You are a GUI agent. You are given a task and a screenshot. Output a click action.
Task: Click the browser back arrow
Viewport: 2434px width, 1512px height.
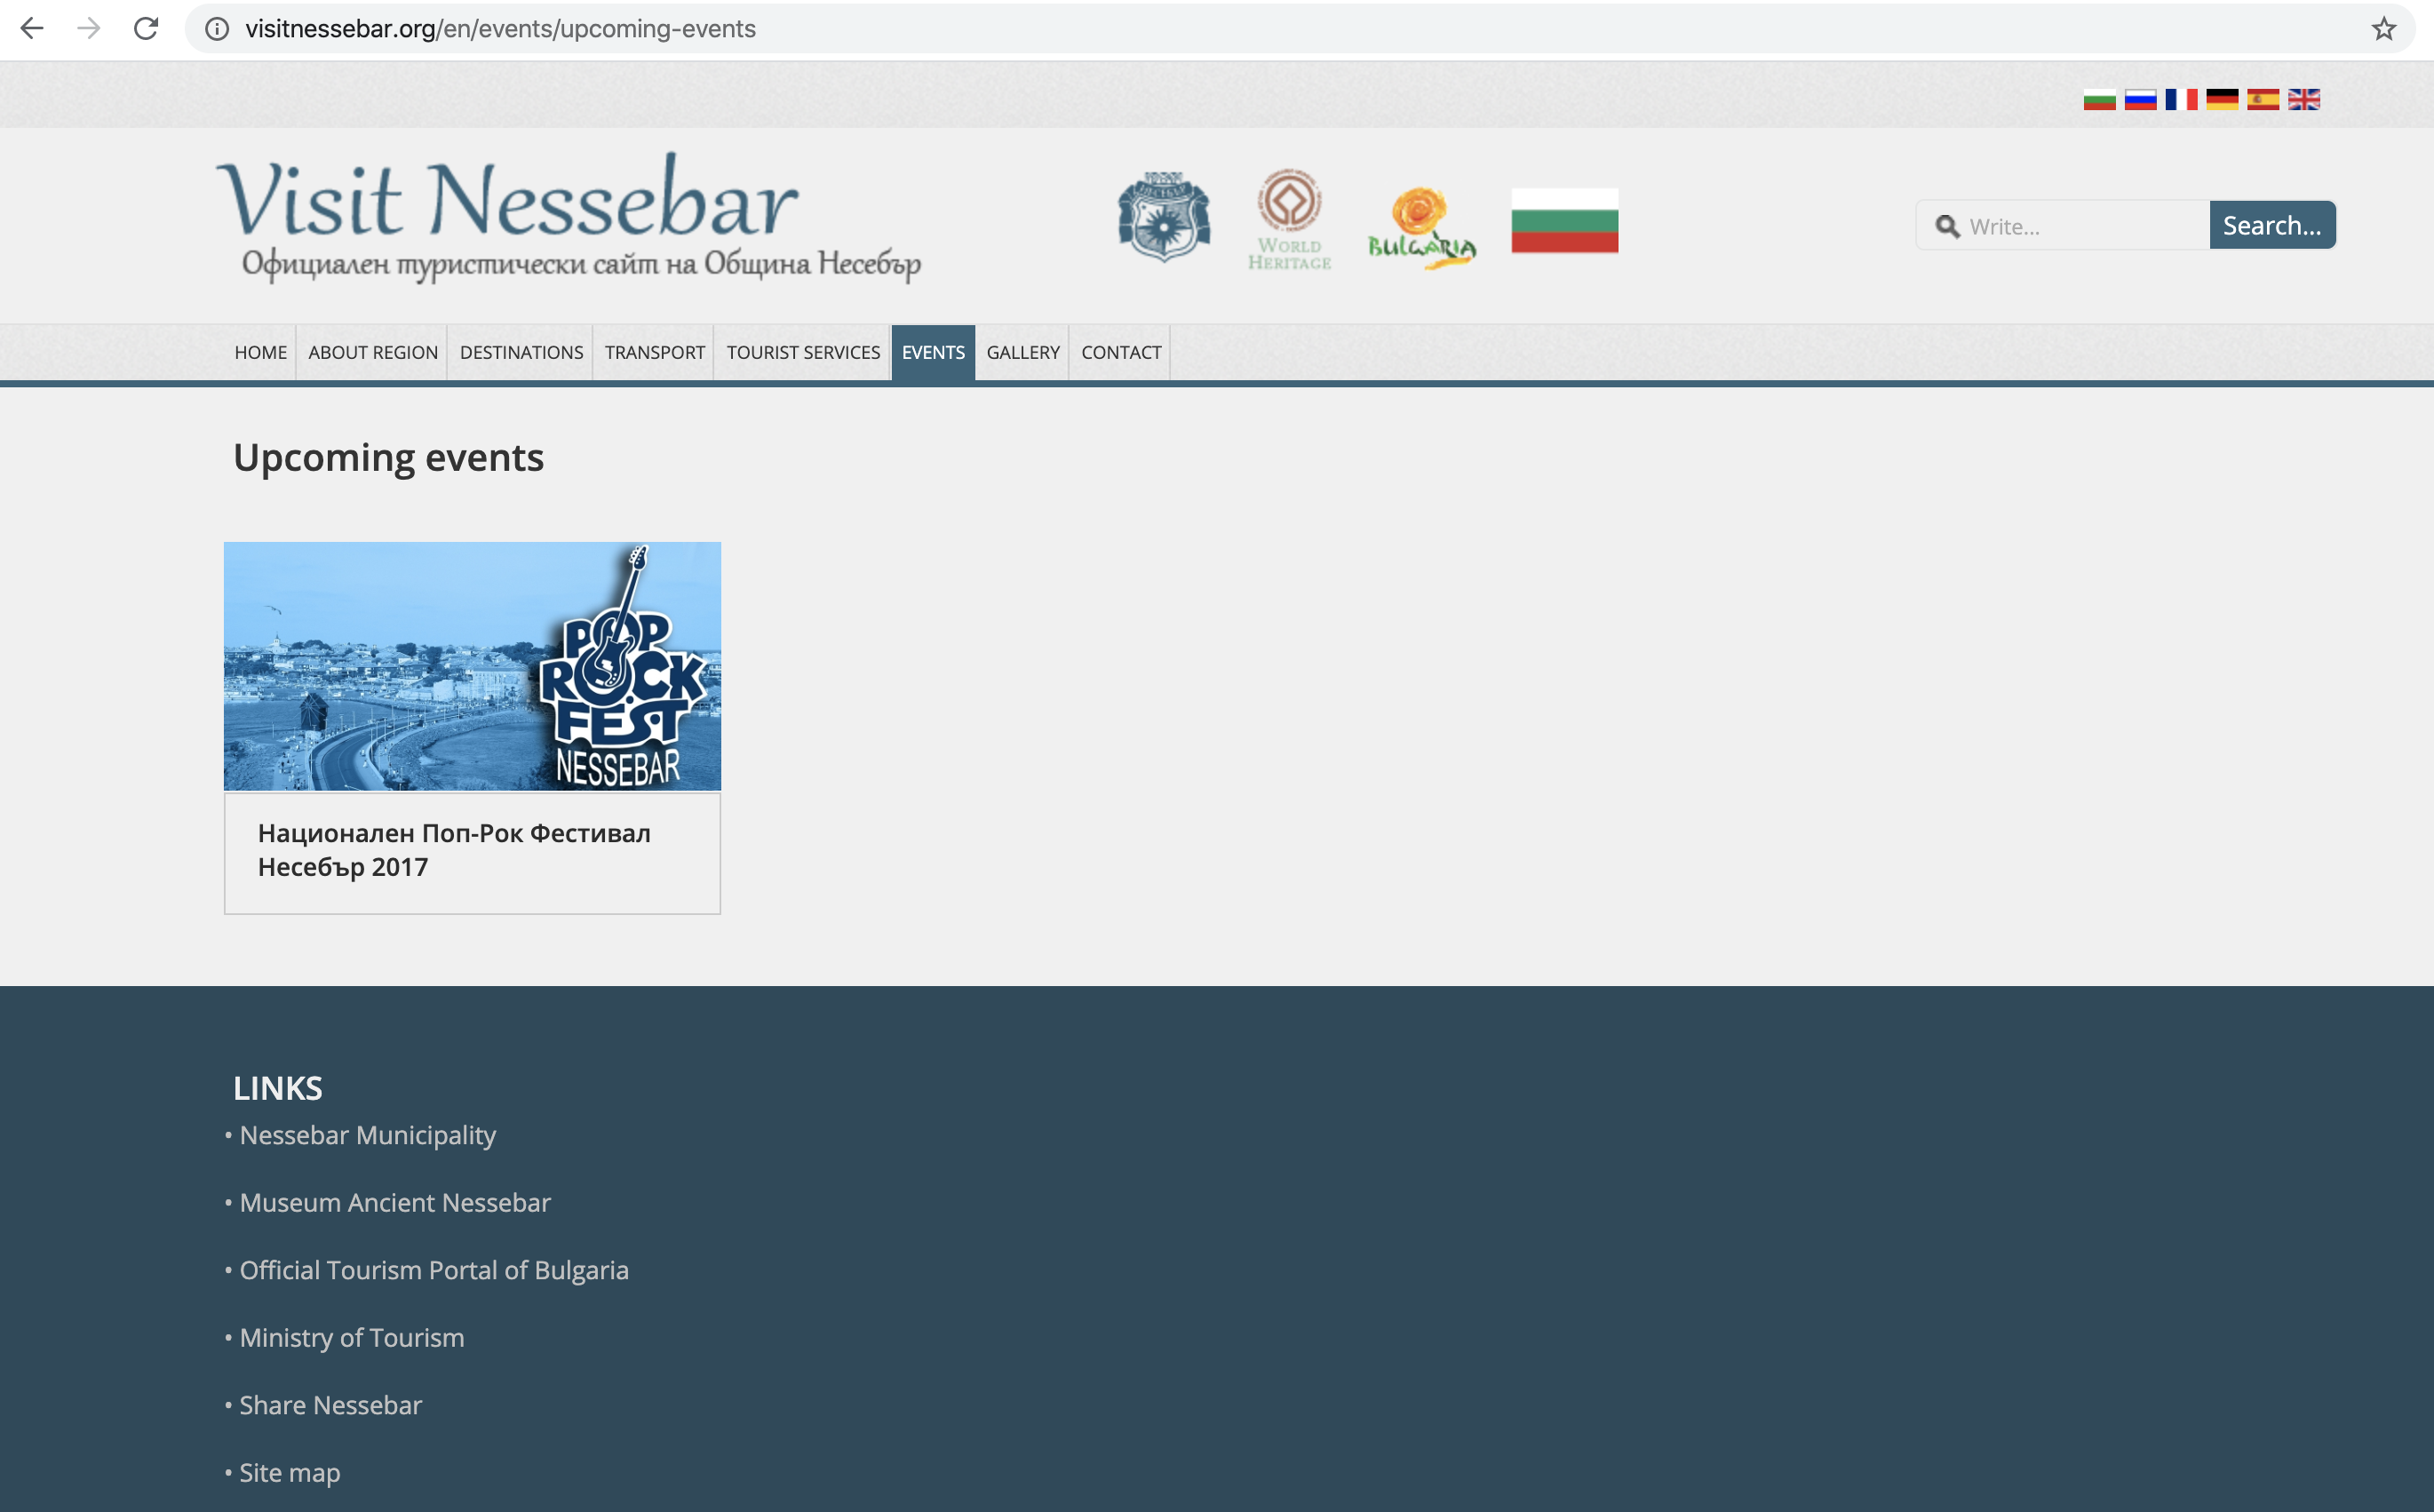click(32, 29)
